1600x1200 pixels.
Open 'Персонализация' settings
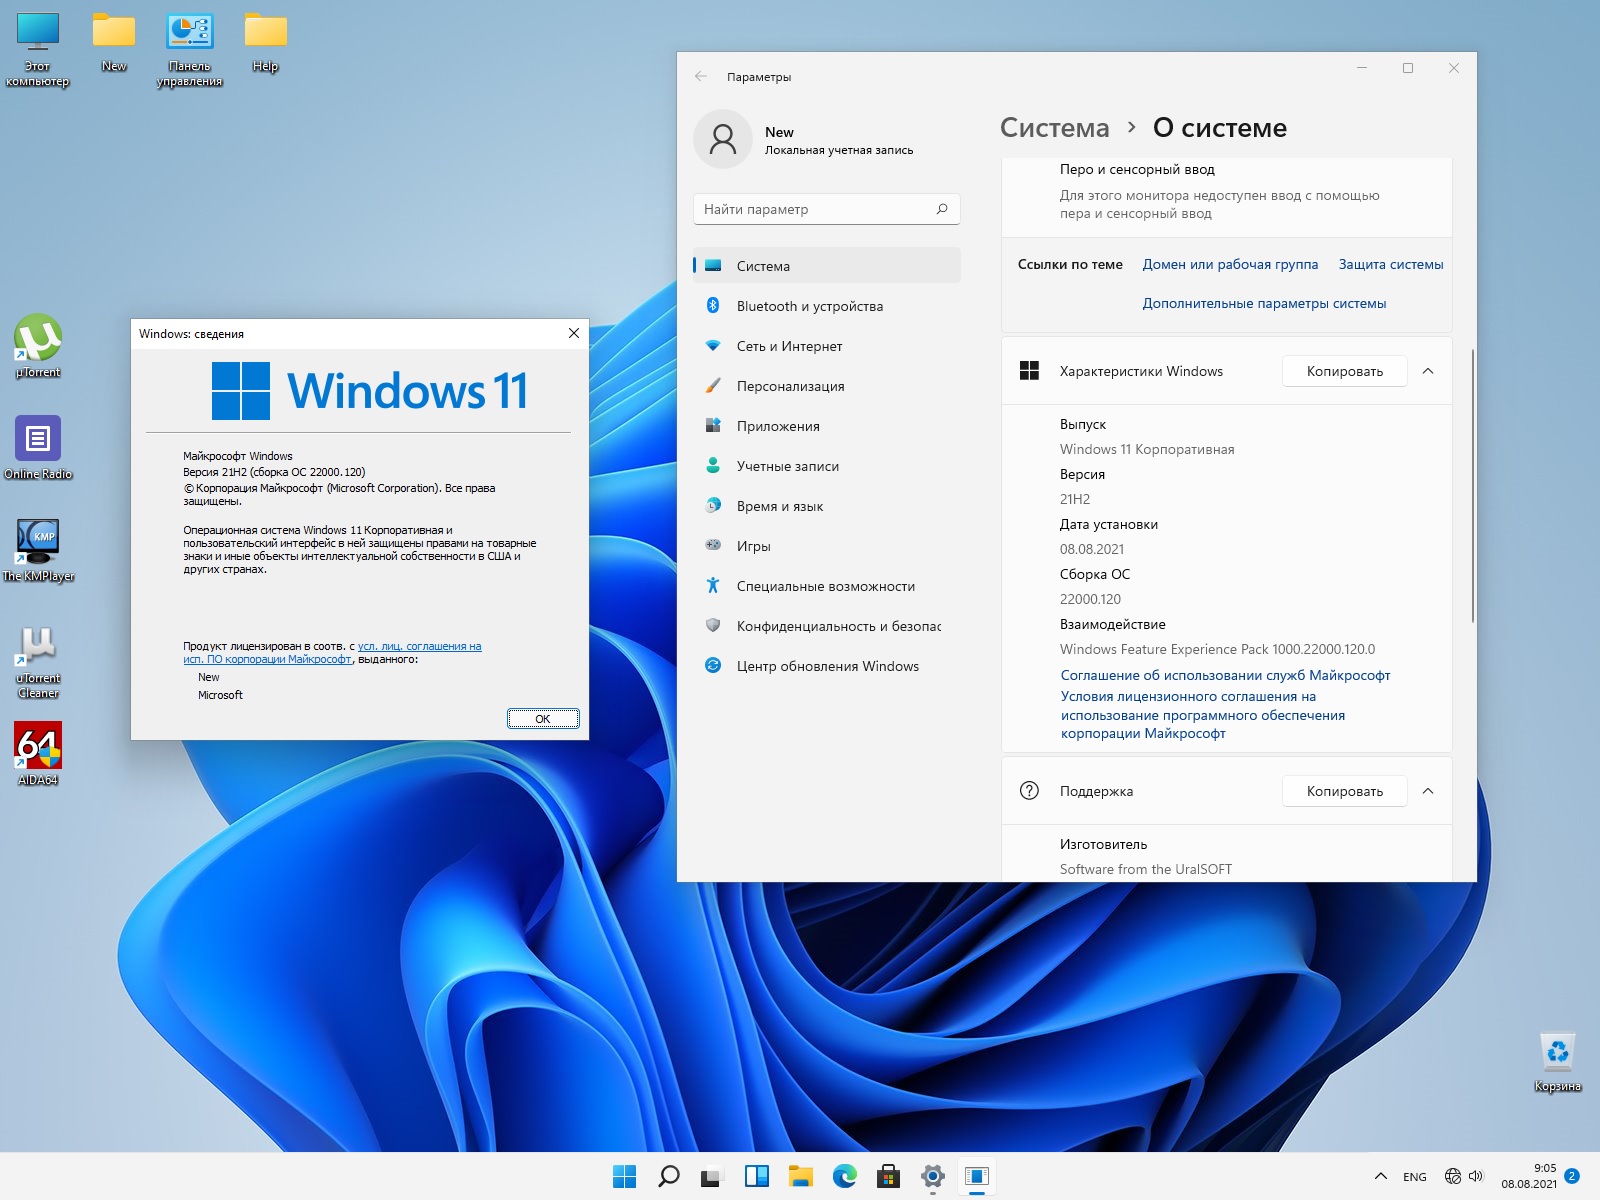(x=826, y=386)
